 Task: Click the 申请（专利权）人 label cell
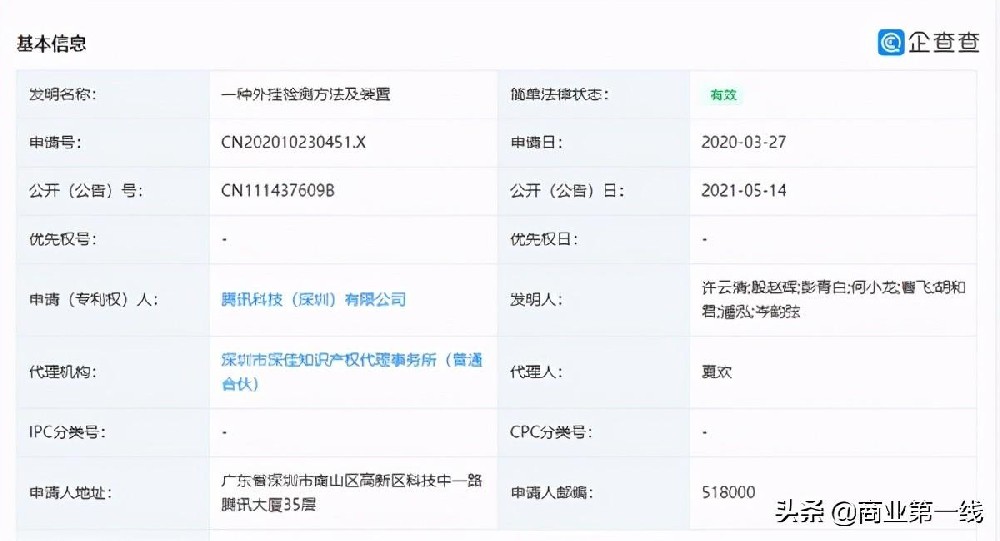[x=113, y=299]
